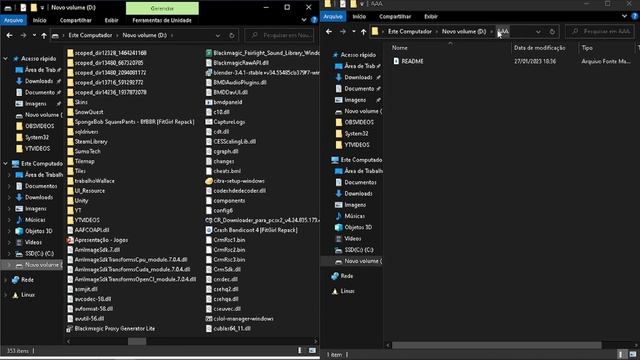
Task: Go up one level in left window
Action: pos(44,36)
